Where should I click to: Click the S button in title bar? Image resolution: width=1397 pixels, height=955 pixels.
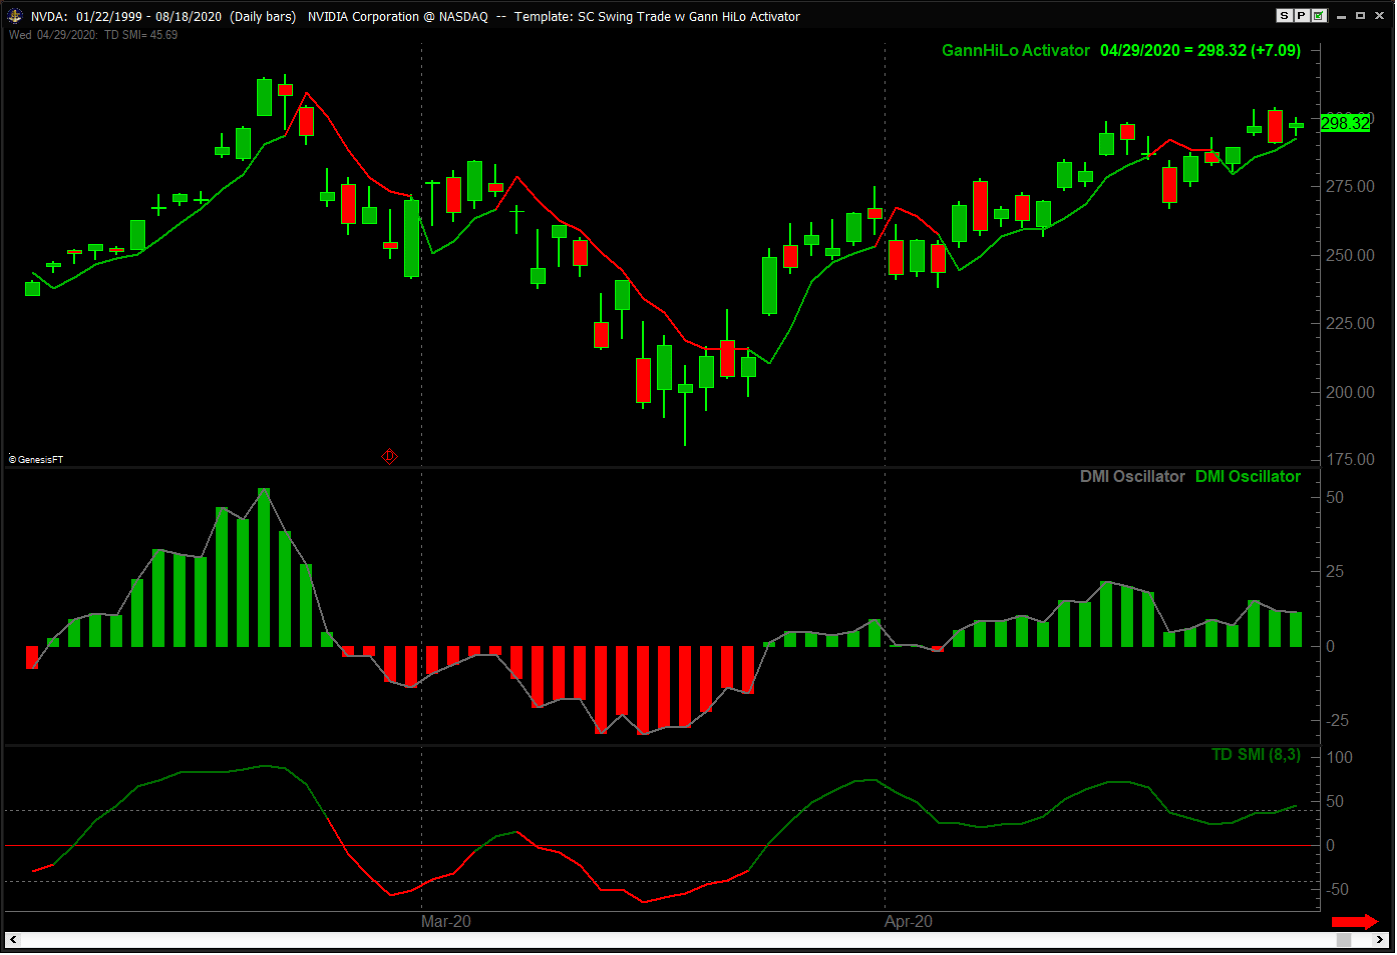(x=1285, y=16)
